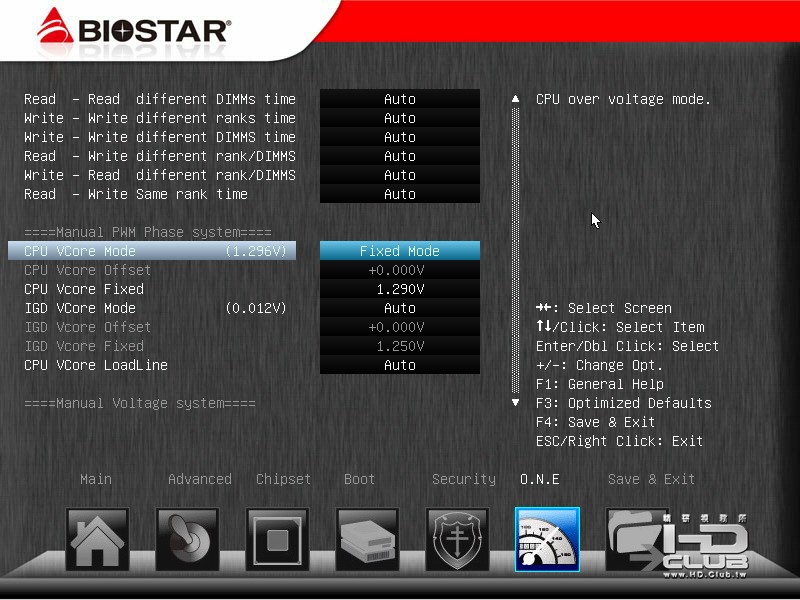
Task: Open the Advanced switch icon
Action: (187, 539)
